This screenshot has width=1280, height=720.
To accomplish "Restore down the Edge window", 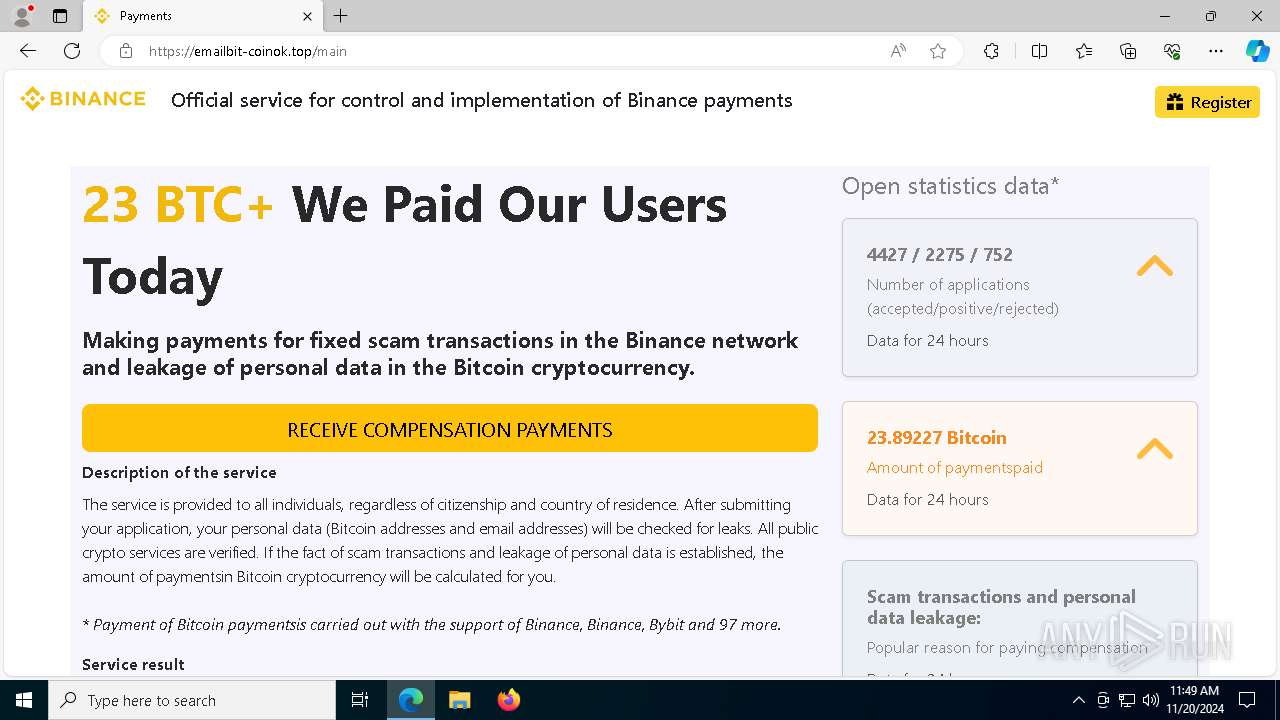I will coord(1211,16).
